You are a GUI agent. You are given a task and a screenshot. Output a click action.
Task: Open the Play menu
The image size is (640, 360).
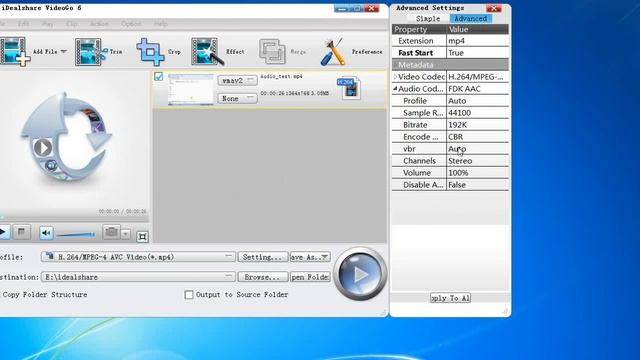point(47,24)
